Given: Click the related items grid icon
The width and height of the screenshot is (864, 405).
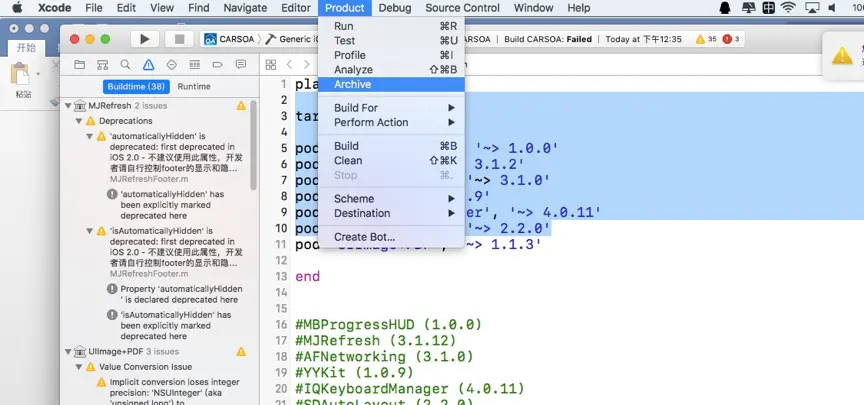Looking at the screenshot, I should click(x=271, y=65).
